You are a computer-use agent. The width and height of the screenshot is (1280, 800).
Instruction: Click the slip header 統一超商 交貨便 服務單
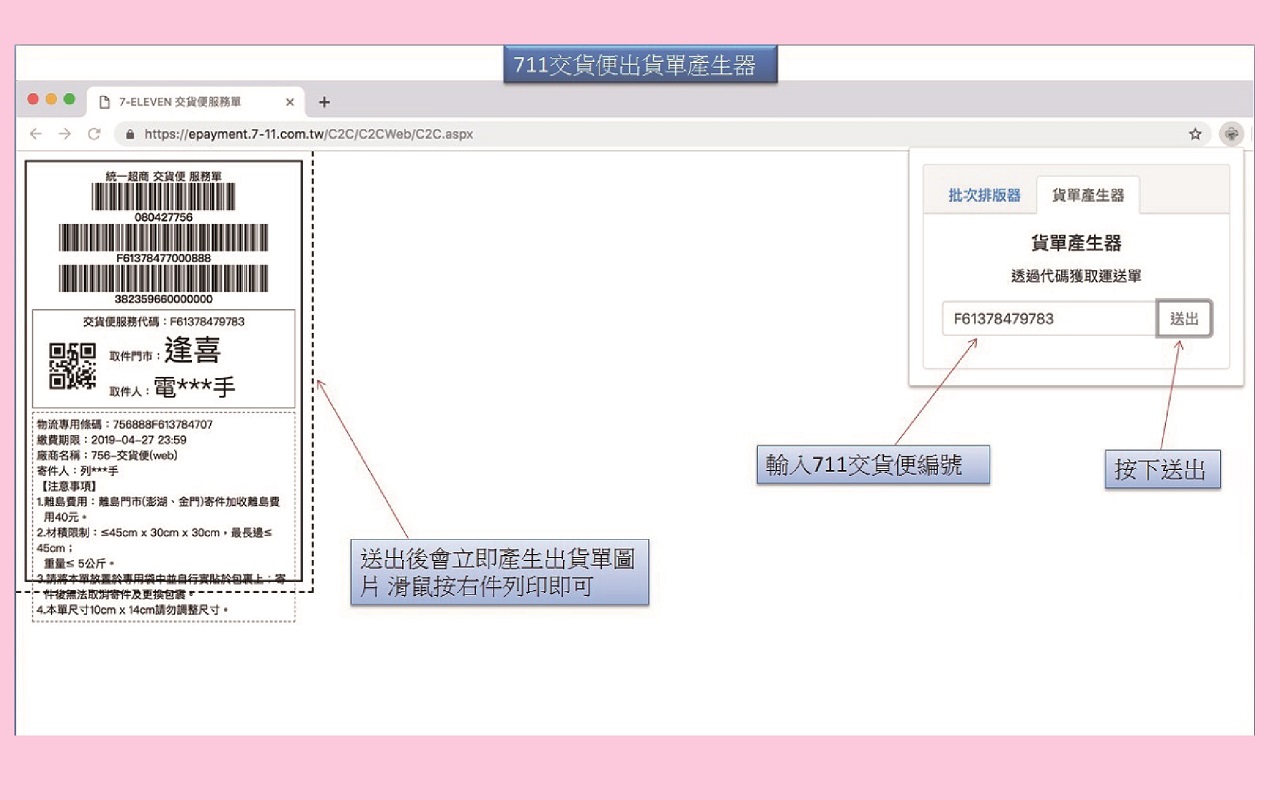(x=164, y=175)
